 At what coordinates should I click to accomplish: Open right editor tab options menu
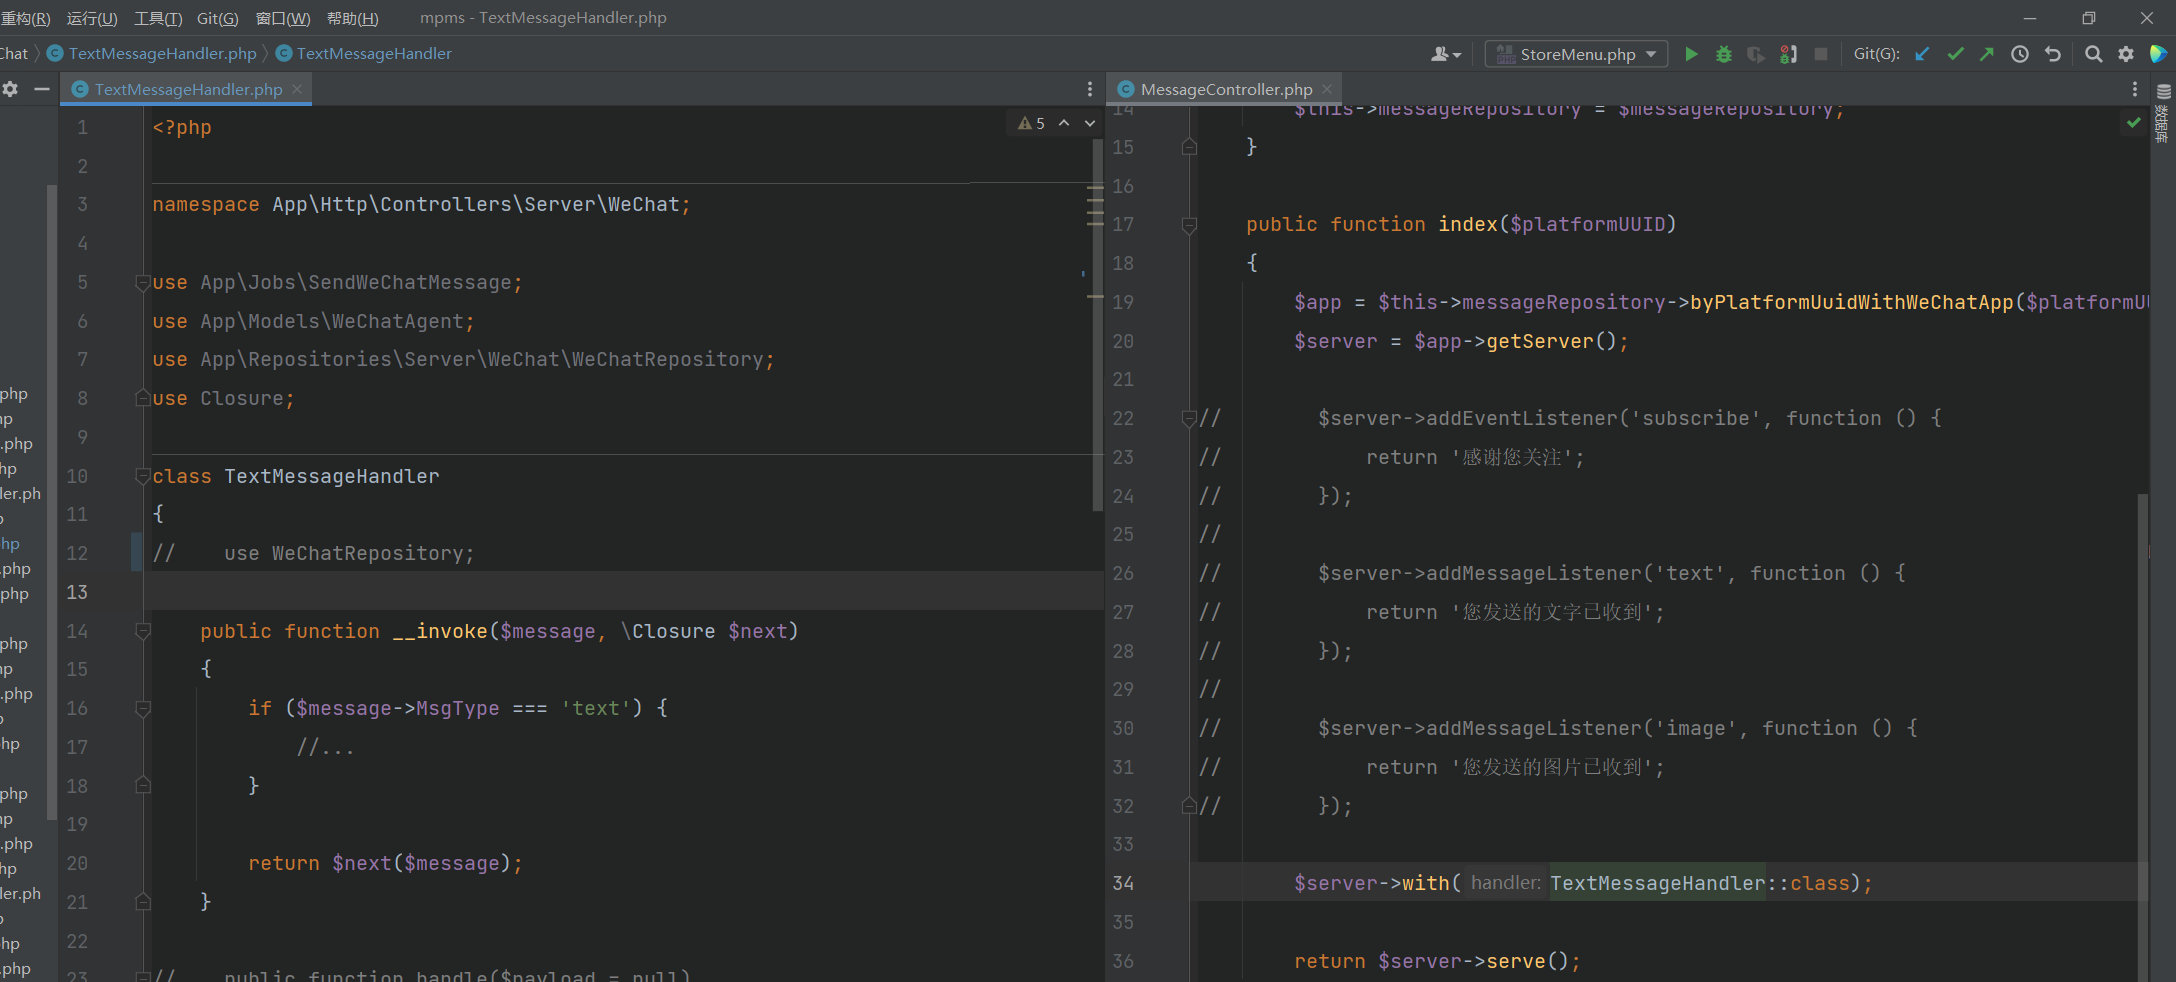pos(2134,89)
